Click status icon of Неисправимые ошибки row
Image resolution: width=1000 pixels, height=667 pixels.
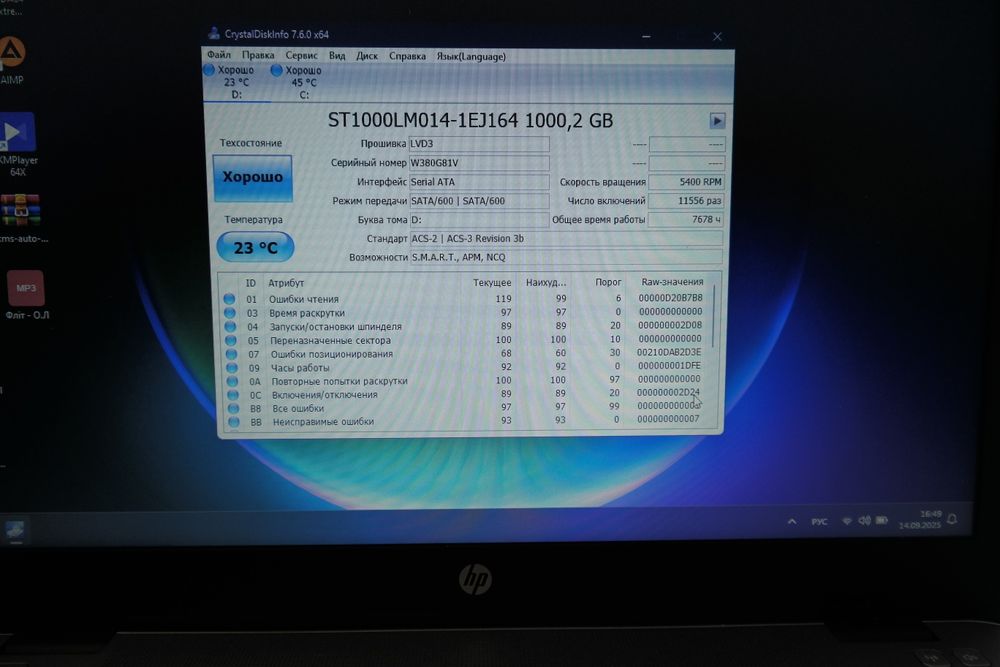pyautogui.click(x=234, y=422)
